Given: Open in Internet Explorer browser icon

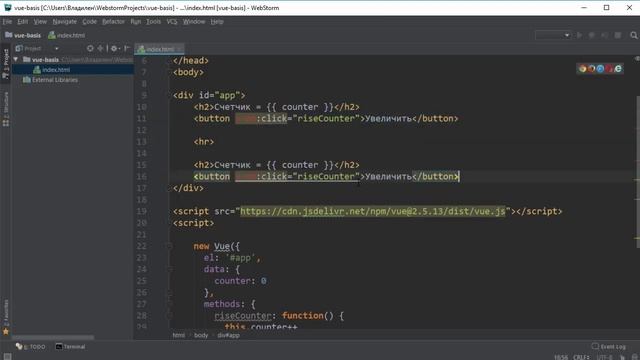Looking at the screenshot, I should (x=618, y=69).
